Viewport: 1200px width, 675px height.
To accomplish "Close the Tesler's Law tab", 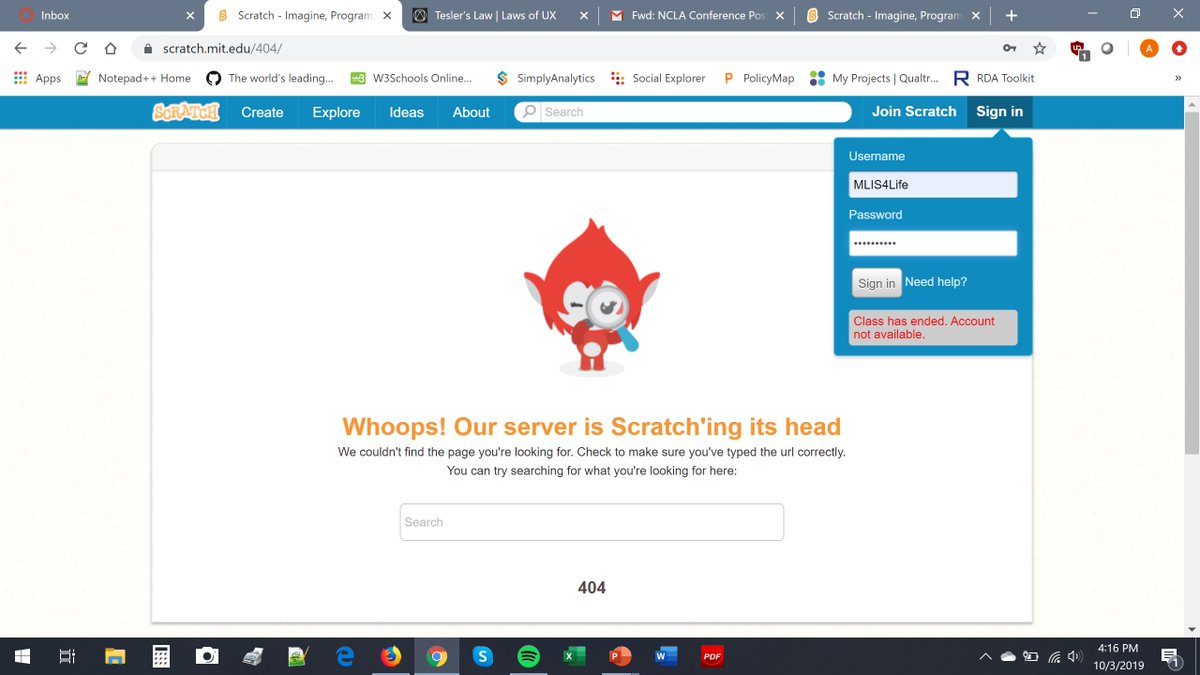I will click(x=584, y=15).
